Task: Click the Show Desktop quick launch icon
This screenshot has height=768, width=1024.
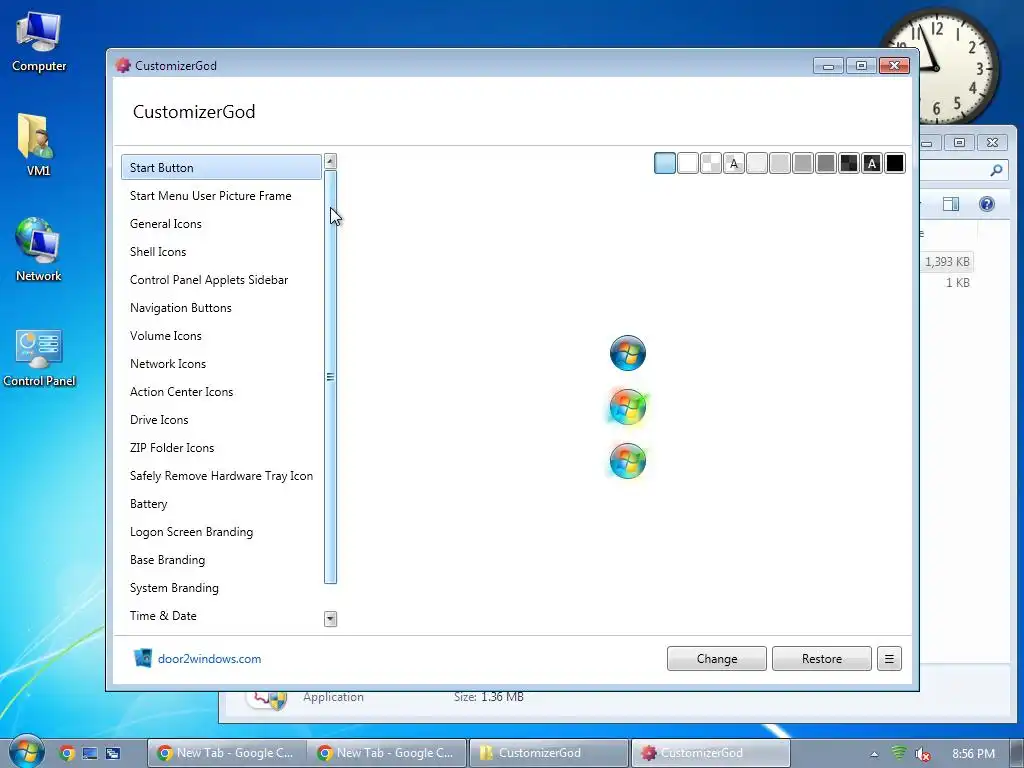Action: pos(89,753)
